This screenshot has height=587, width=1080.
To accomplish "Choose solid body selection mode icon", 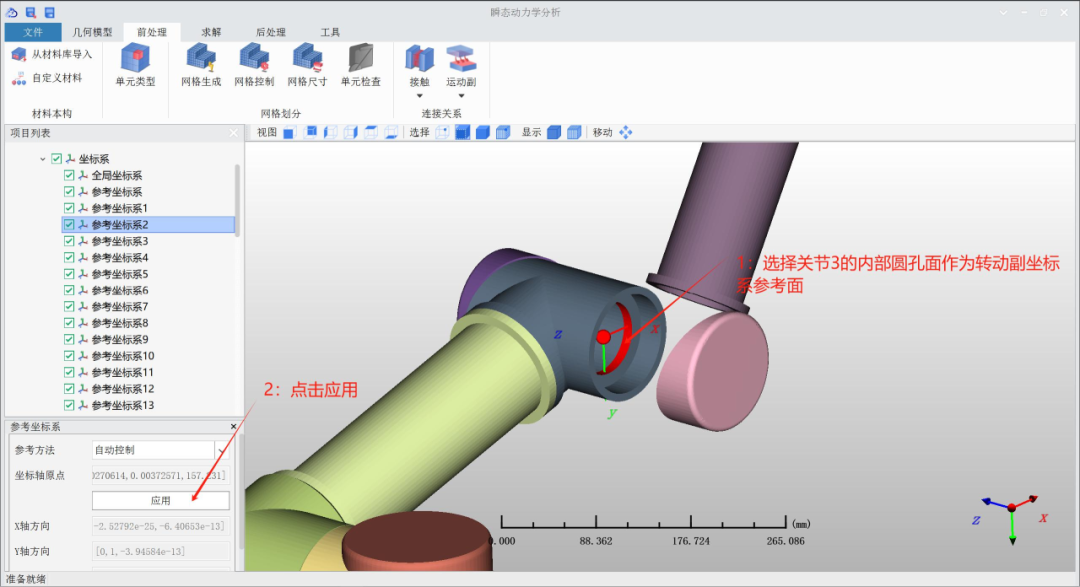I will (x=483, y=132).
